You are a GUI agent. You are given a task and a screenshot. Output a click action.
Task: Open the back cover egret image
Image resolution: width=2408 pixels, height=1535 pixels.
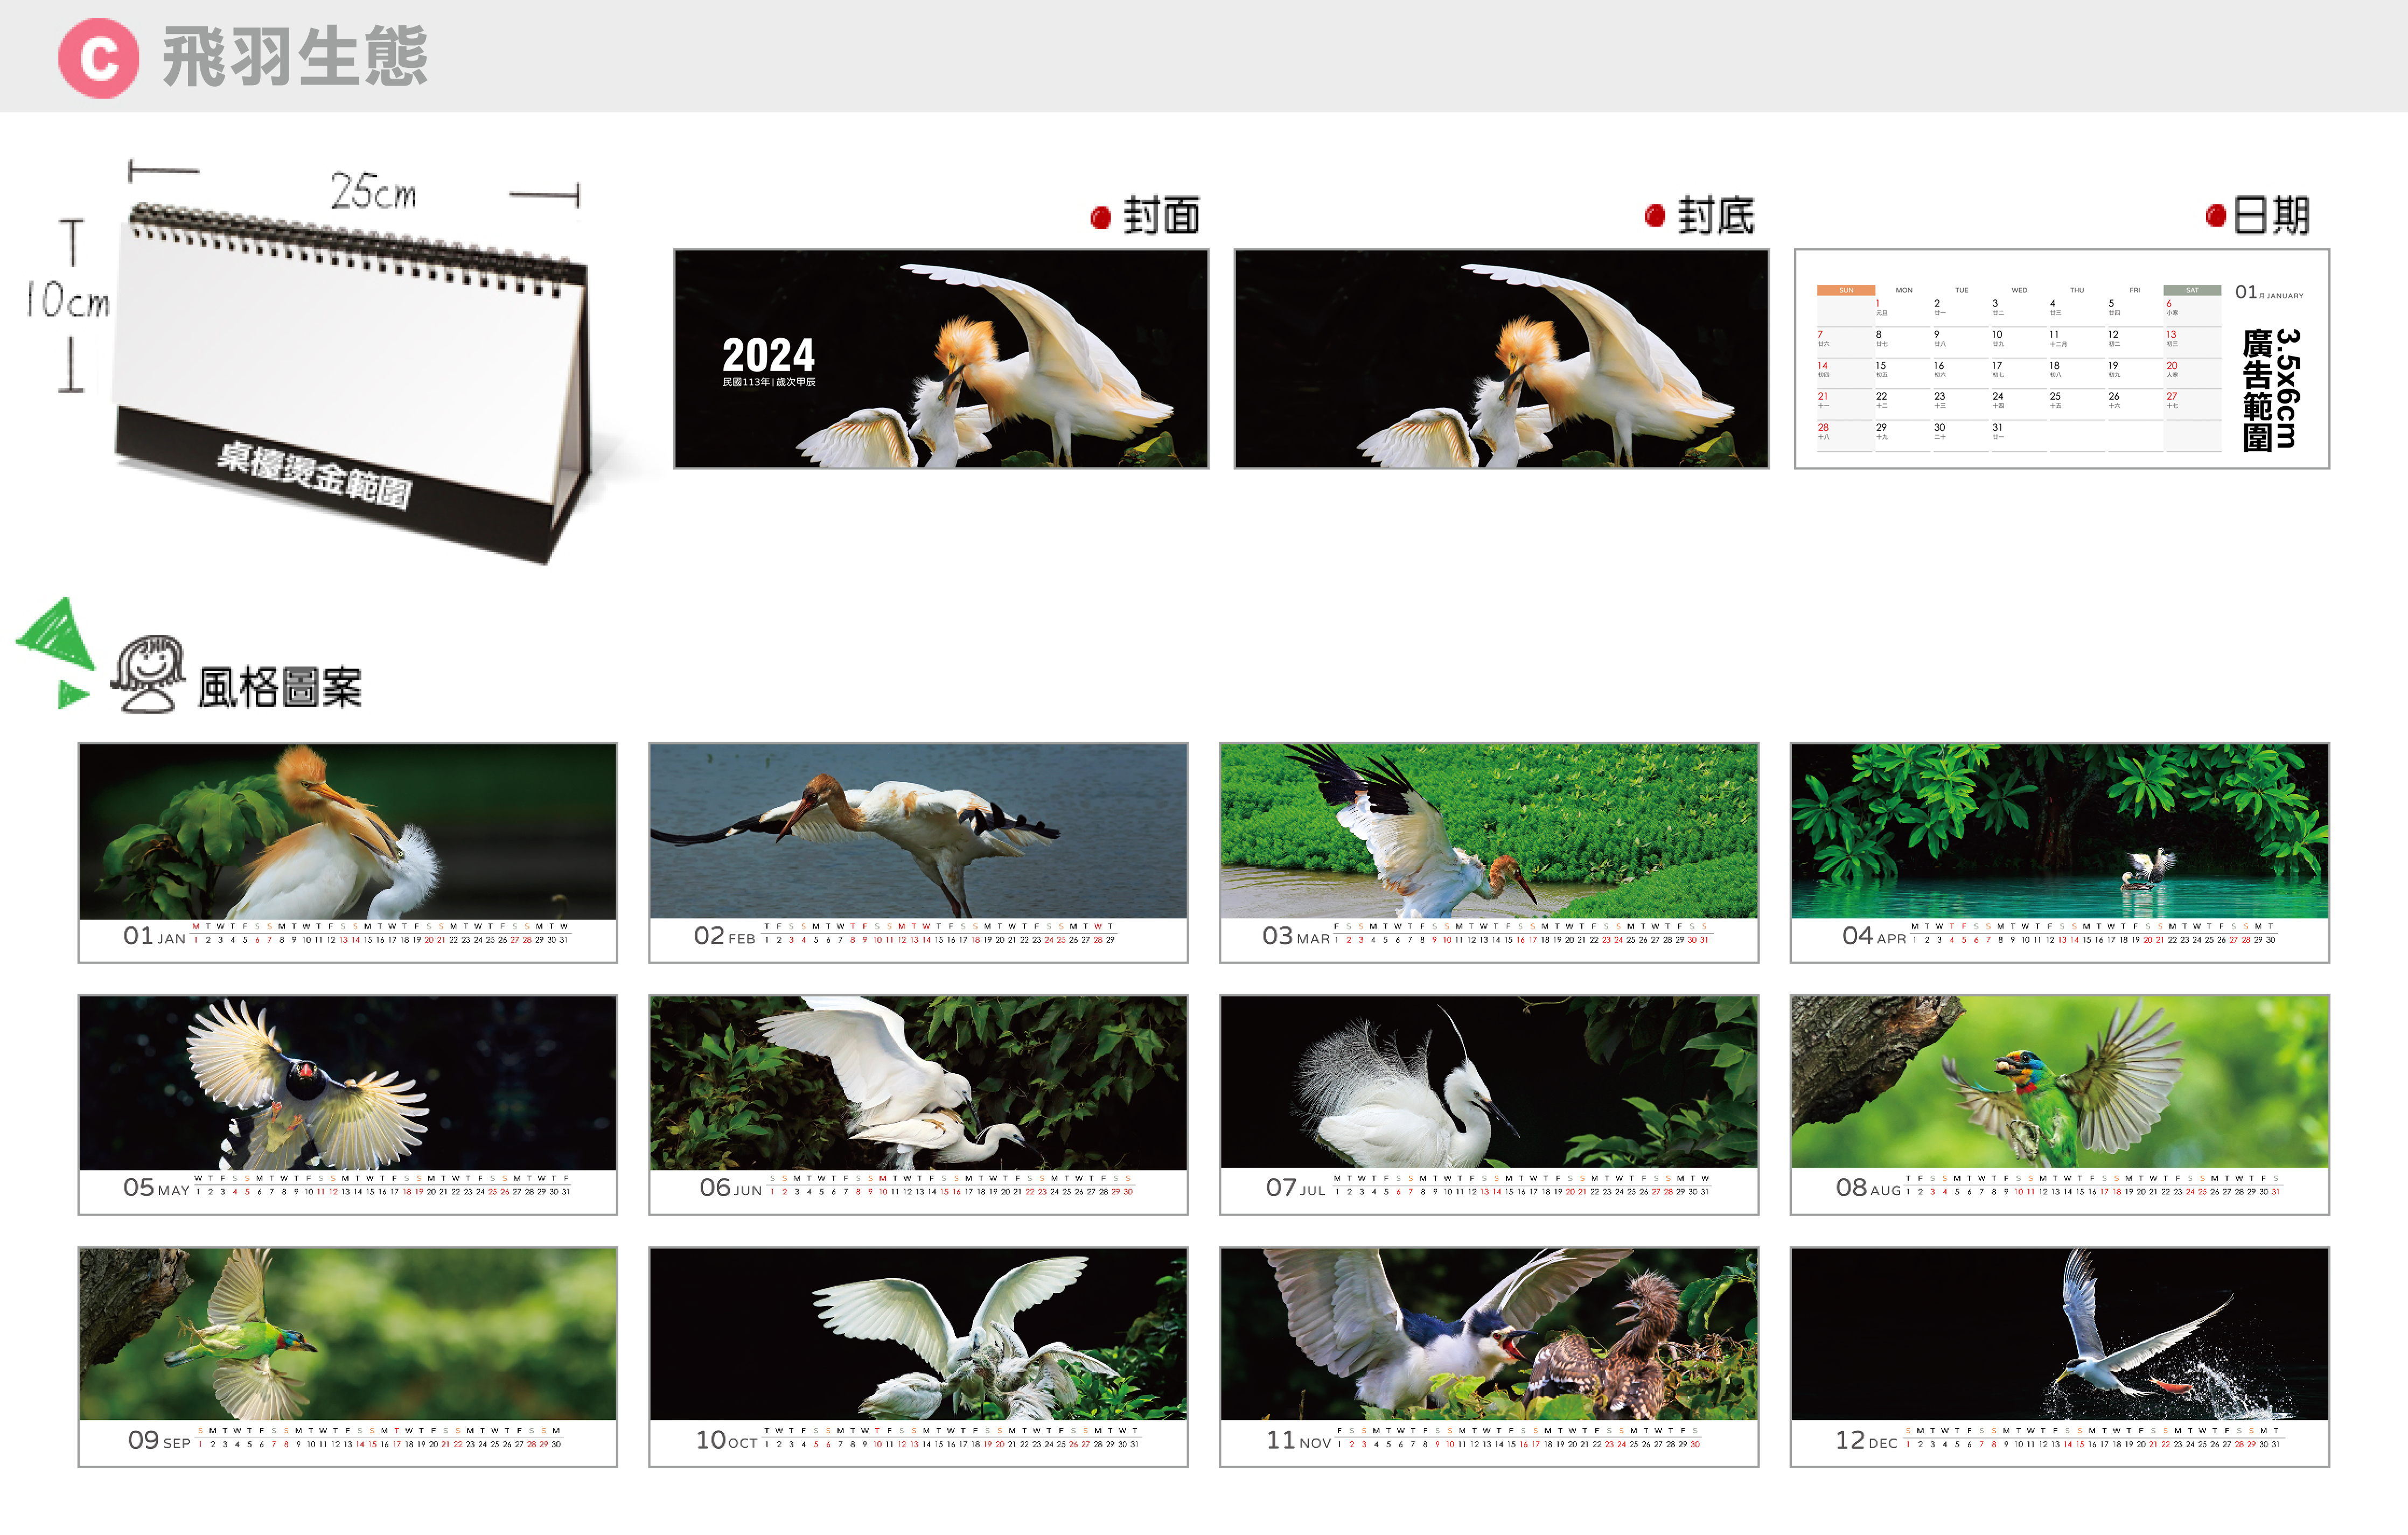(x=1500, y=359)
